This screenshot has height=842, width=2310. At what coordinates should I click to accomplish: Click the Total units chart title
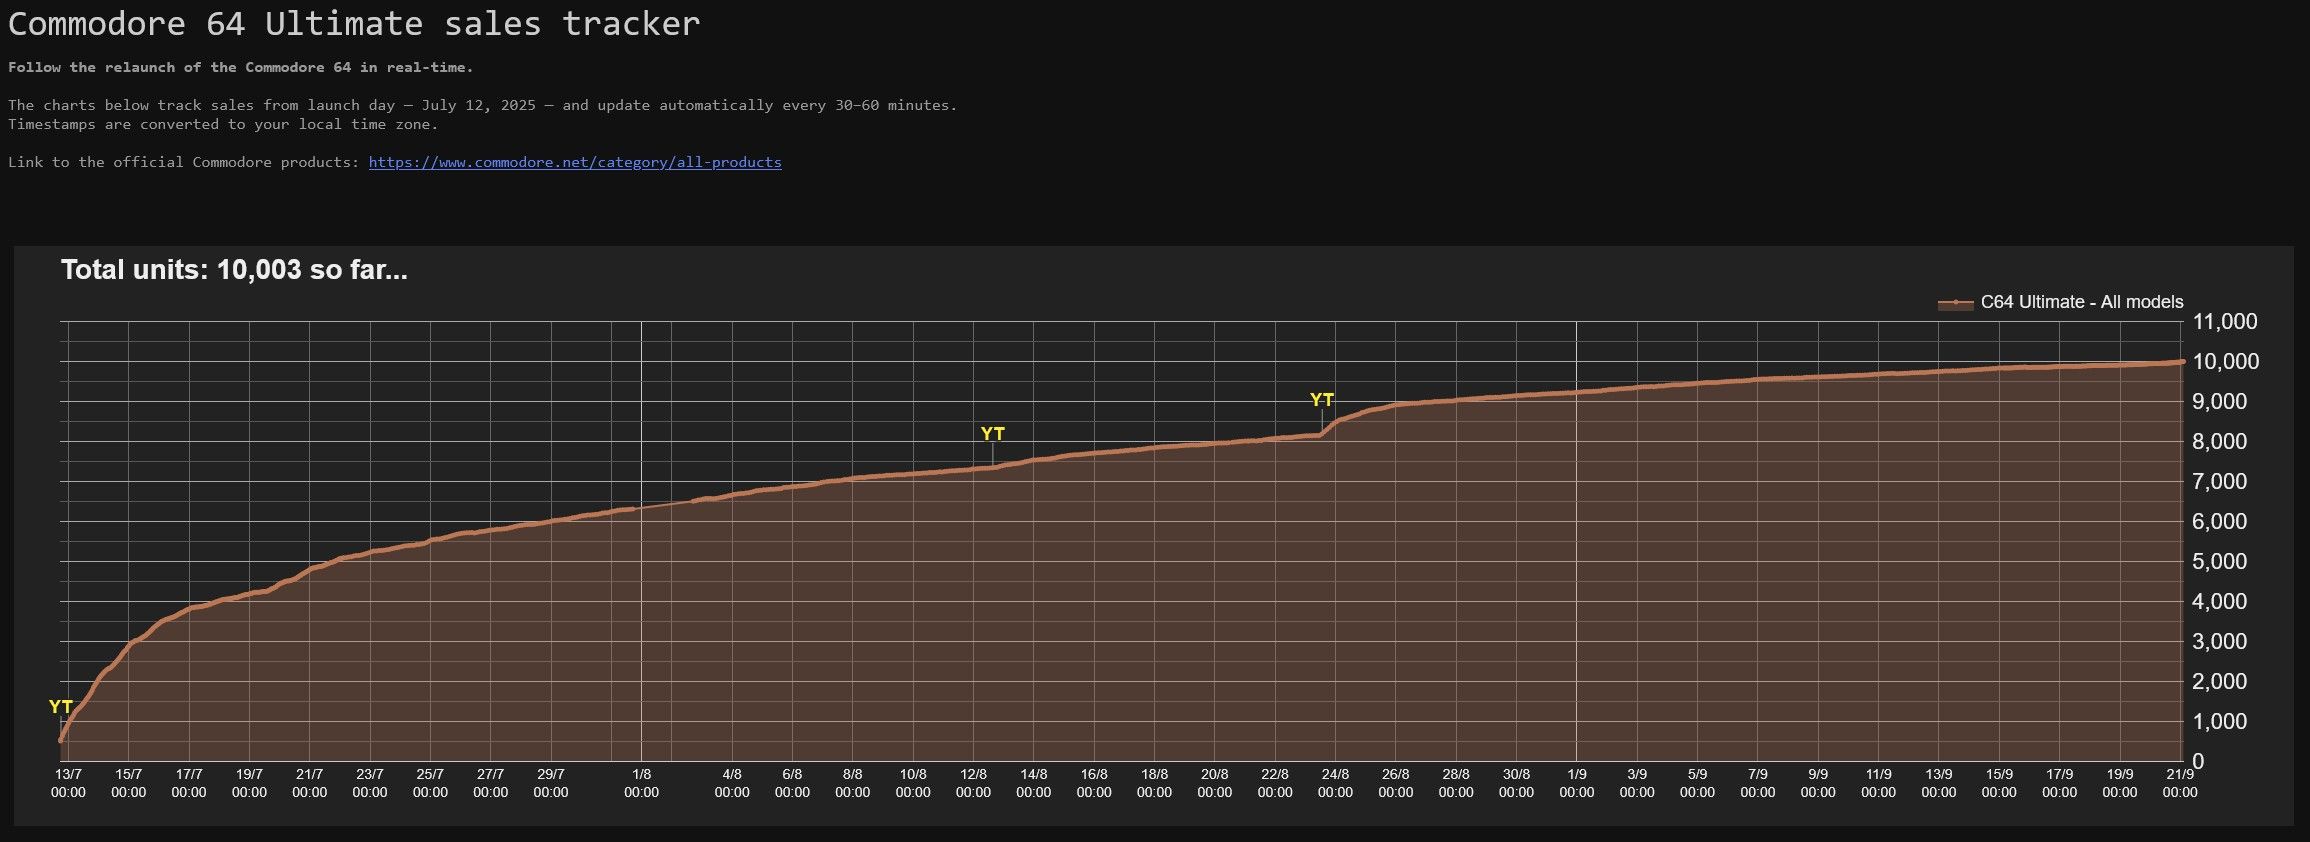pyautogui.click(x=234, y=270)
